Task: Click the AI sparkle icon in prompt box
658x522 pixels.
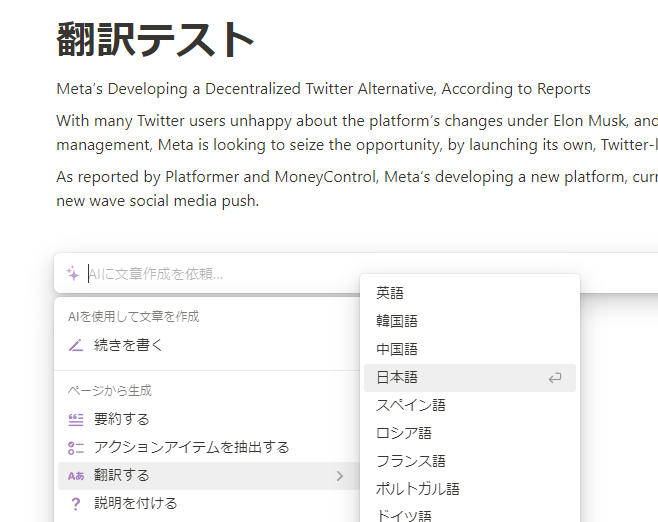Action: coord(73,274)
